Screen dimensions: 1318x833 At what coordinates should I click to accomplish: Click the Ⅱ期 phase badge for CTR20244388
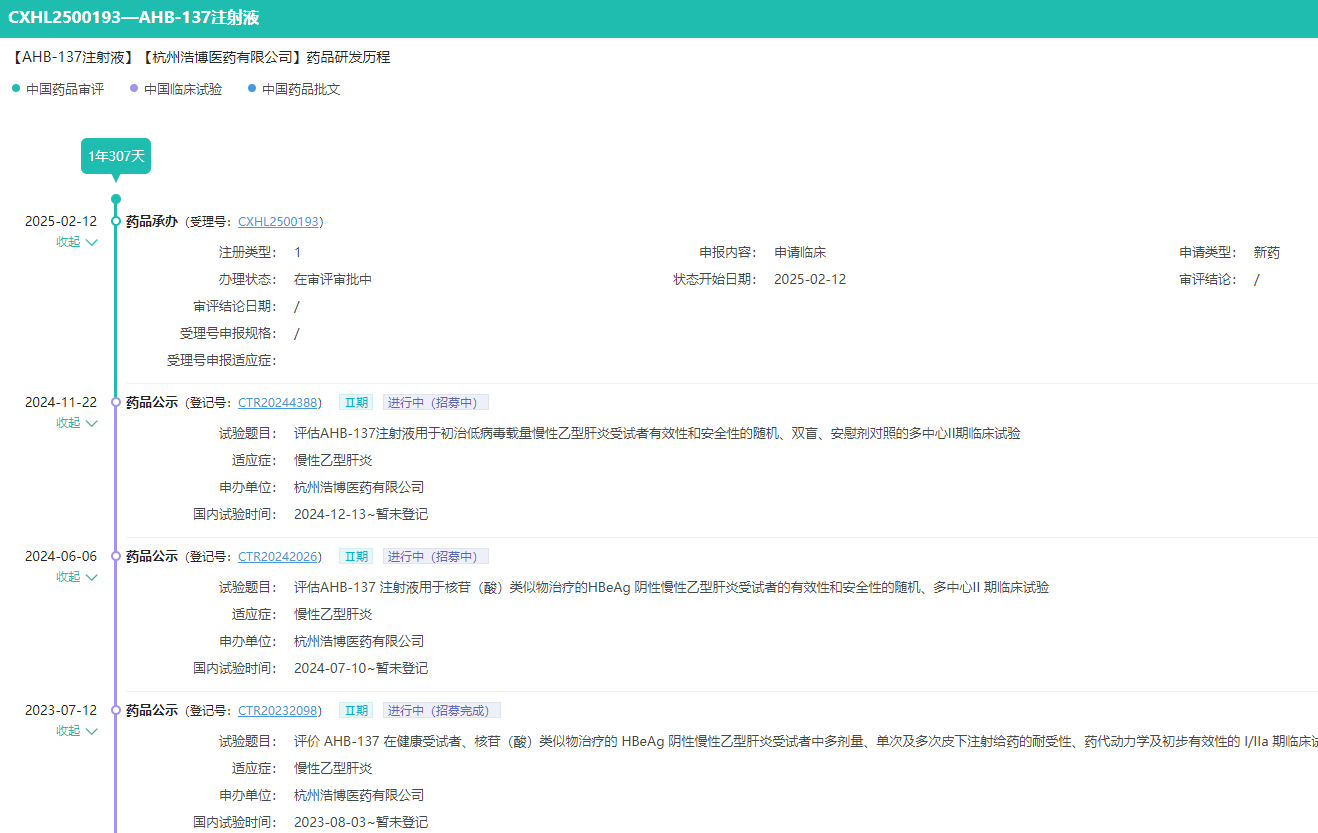coord(356,400)
